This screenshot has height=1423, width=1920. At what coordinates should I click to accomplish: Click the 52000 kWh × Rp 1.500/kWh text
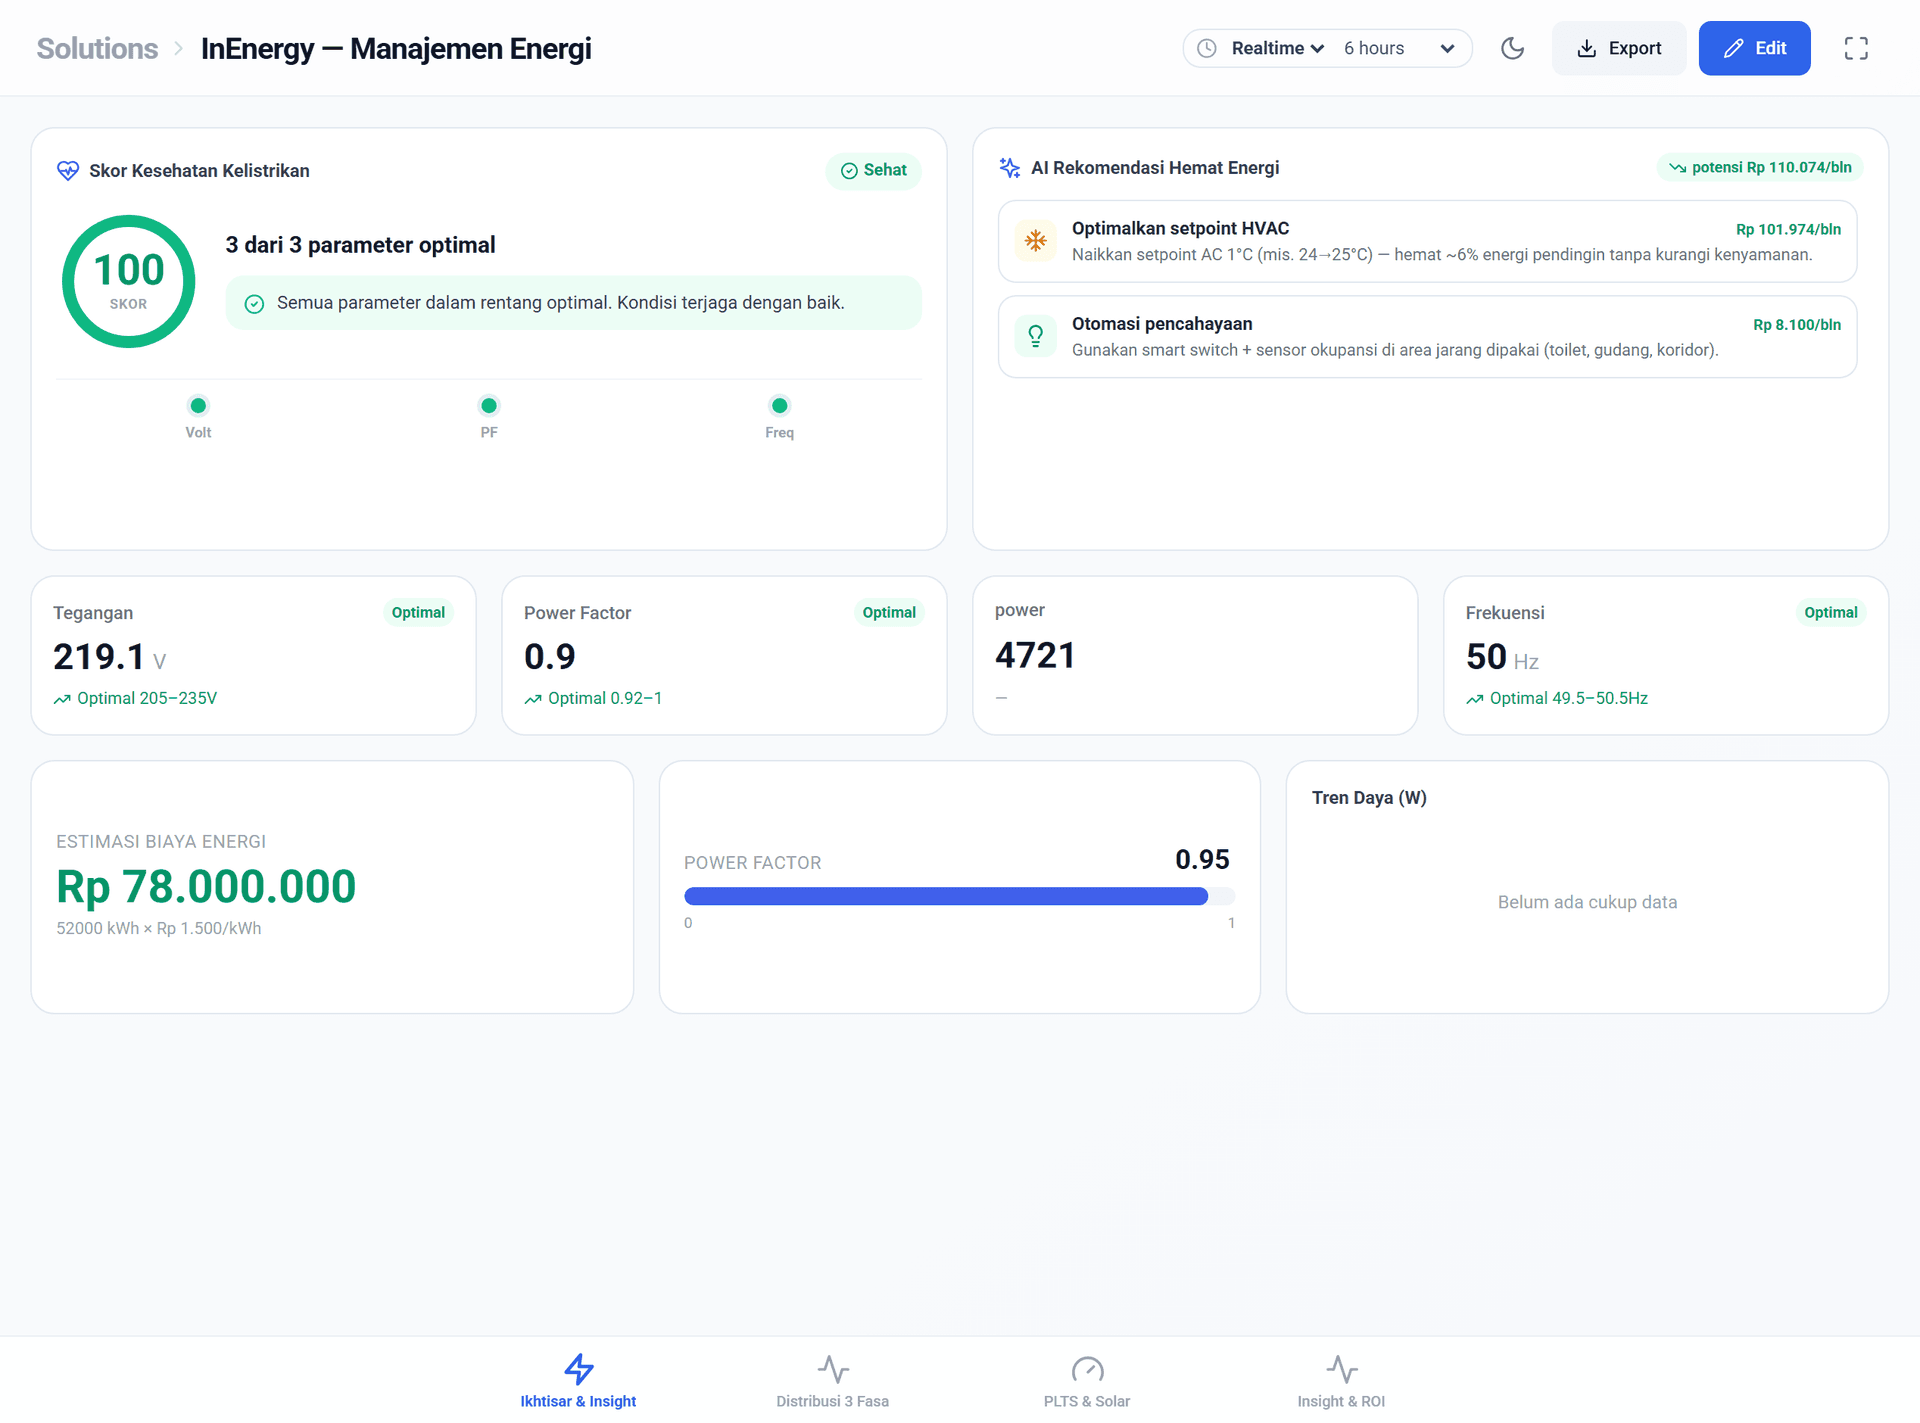[159, 928]
